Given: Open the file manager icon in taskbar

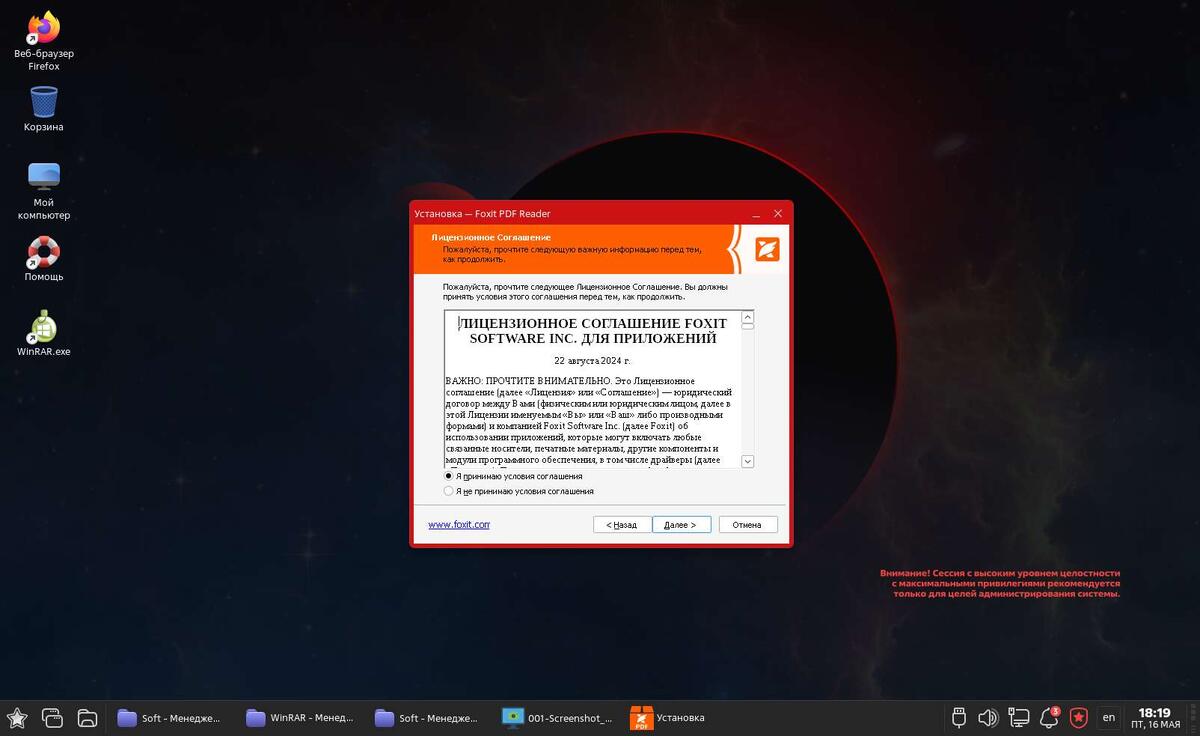Looking at the screenshot, I should click(87, 717).
